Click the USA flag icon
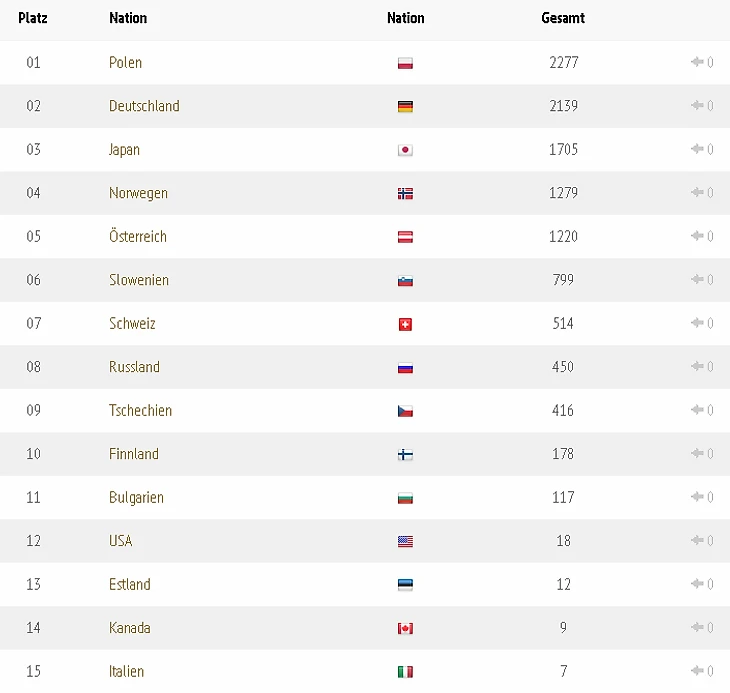The height and width of the screenshot is (693, 730). point(405,542)
